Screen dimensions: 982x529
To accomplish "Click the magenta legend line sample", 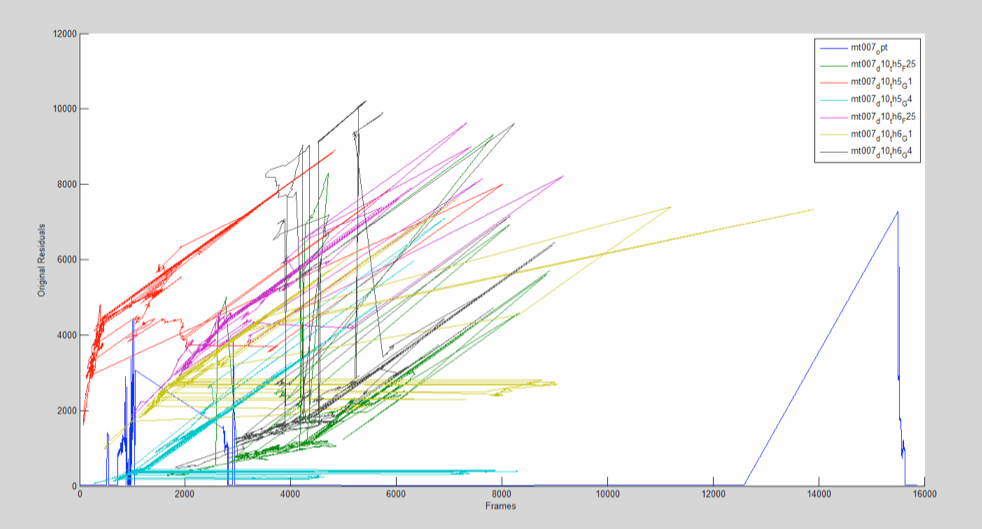I will (832, 117).
